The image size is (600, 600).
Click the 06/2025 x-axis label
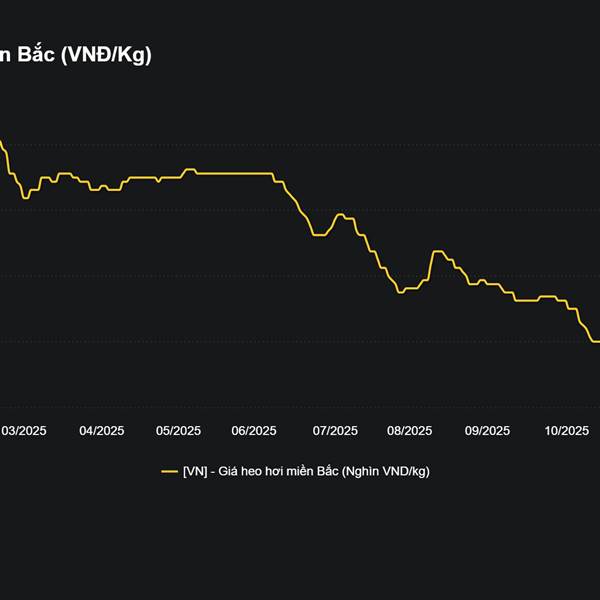click(x=254, y=431)
